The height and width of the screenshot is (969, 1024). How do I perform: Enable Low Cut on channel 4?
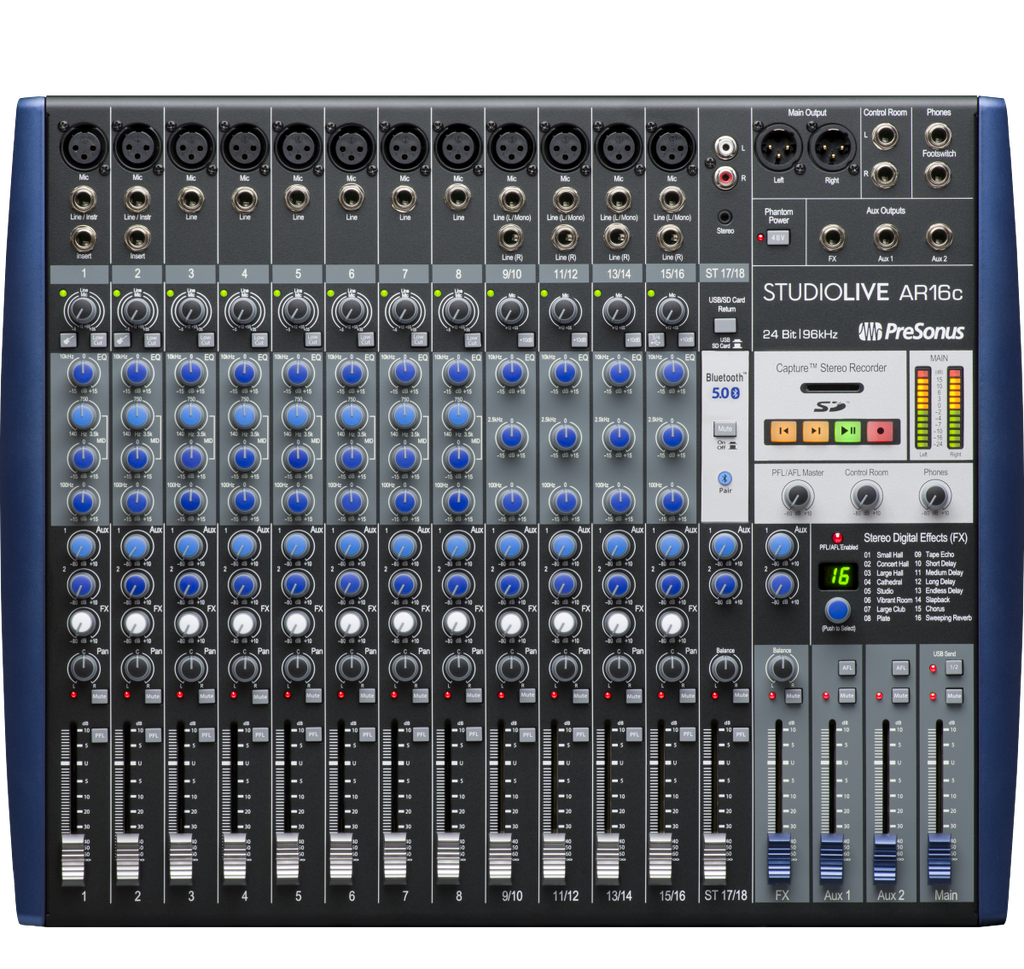(259, 340)
